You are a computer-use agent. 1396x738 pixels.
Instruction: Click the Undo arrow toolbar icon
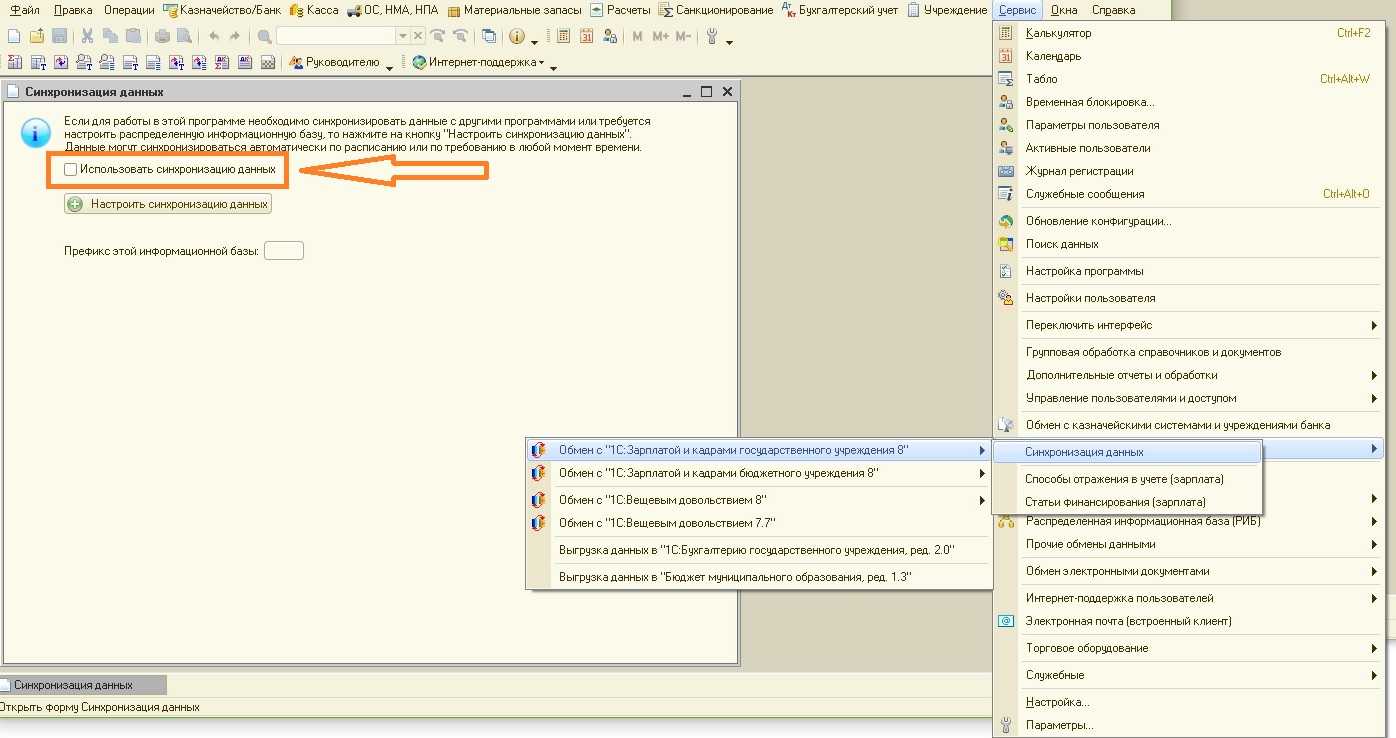(214, 36)
